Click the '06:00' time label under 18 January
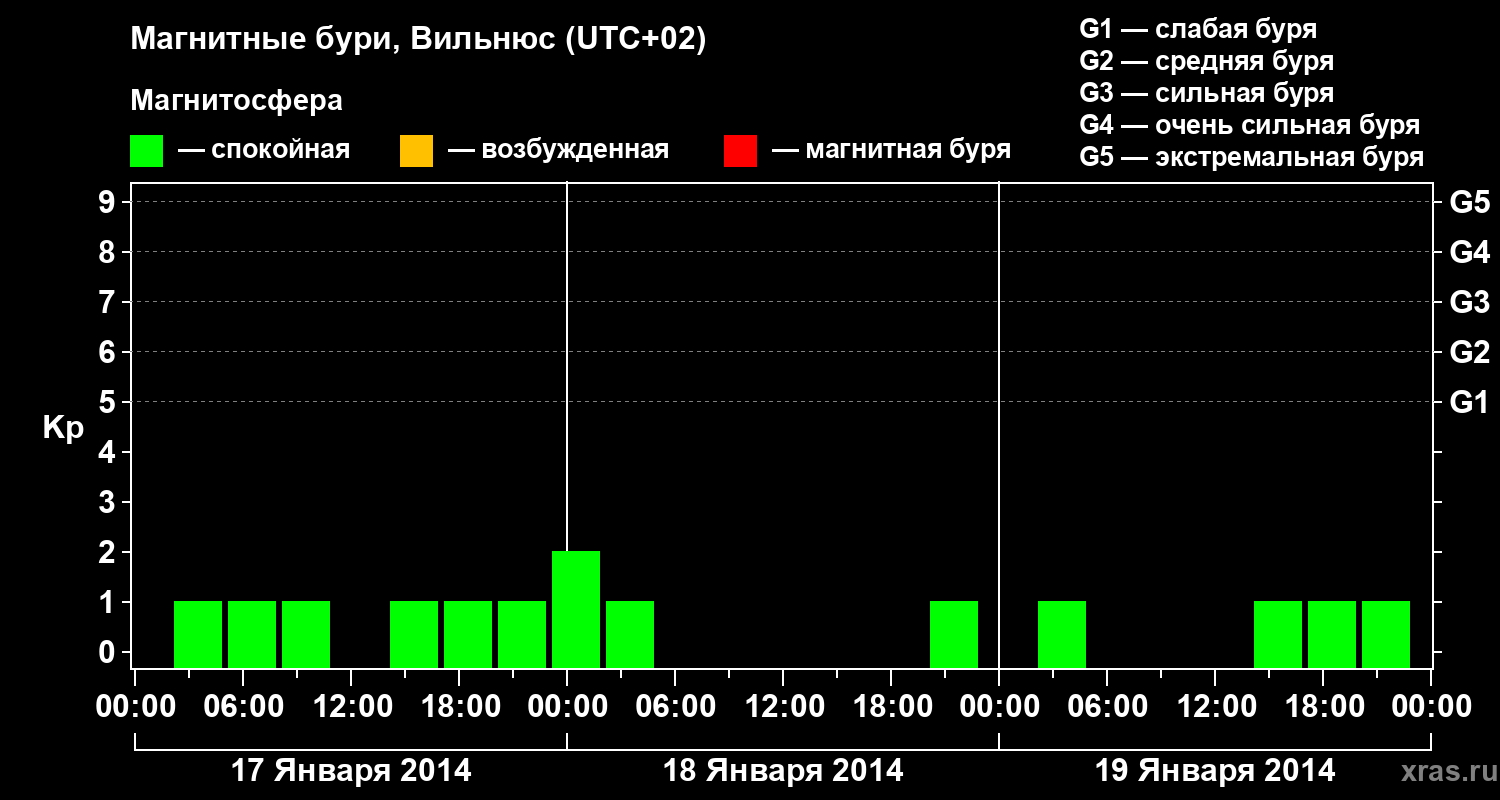Screen dimensions: 1500x800 click(x=675, y=707)
